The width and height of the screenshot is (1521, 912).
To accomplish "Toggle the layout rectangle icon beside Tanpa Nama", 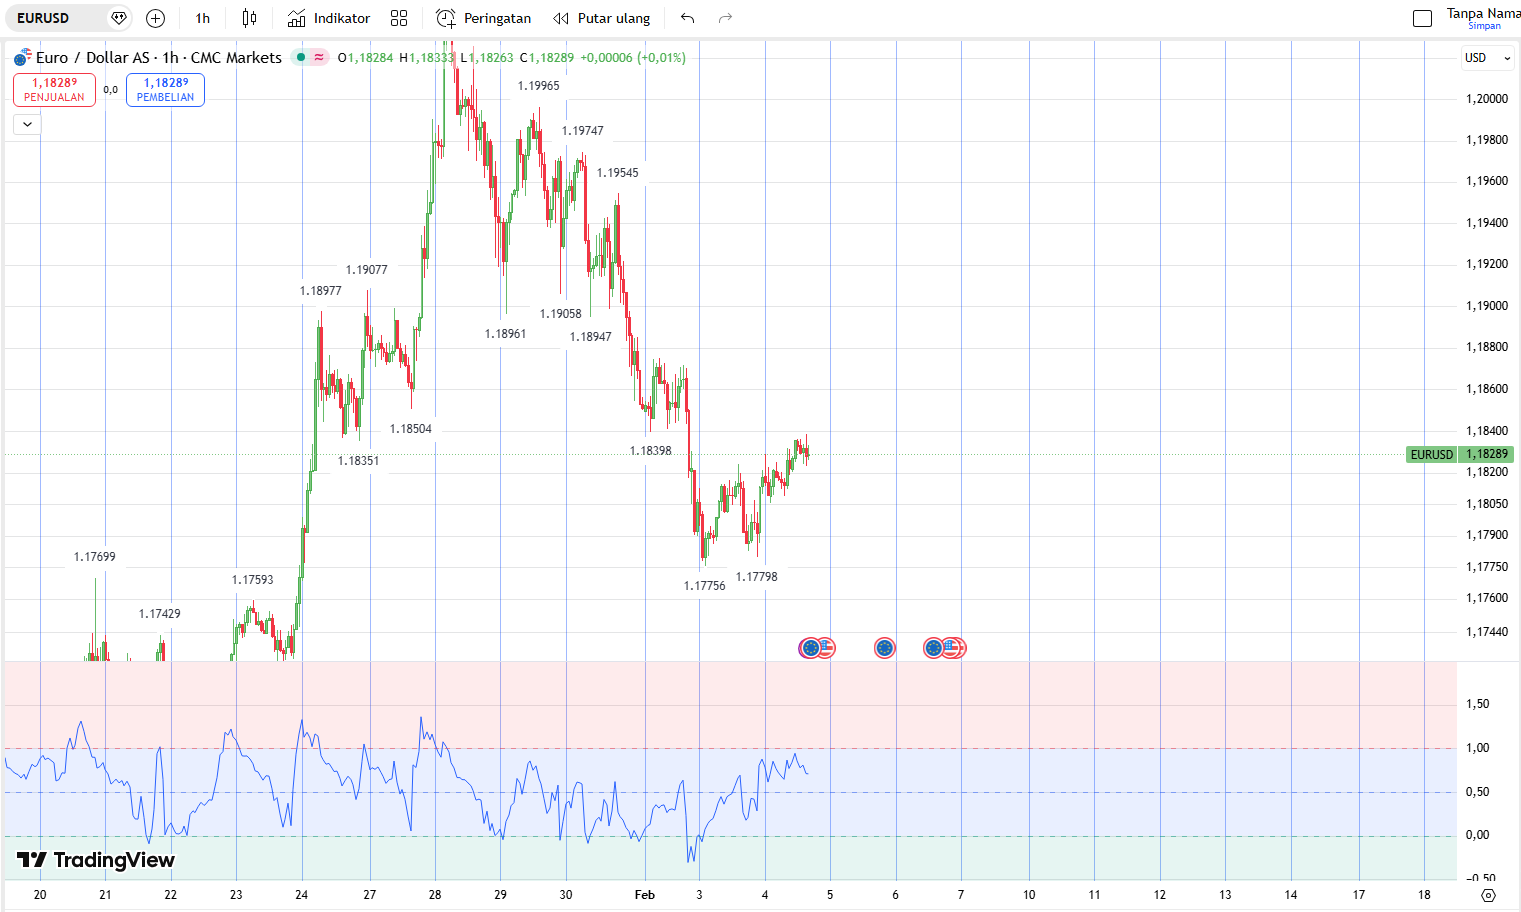I will click(x=1422, y=18).
